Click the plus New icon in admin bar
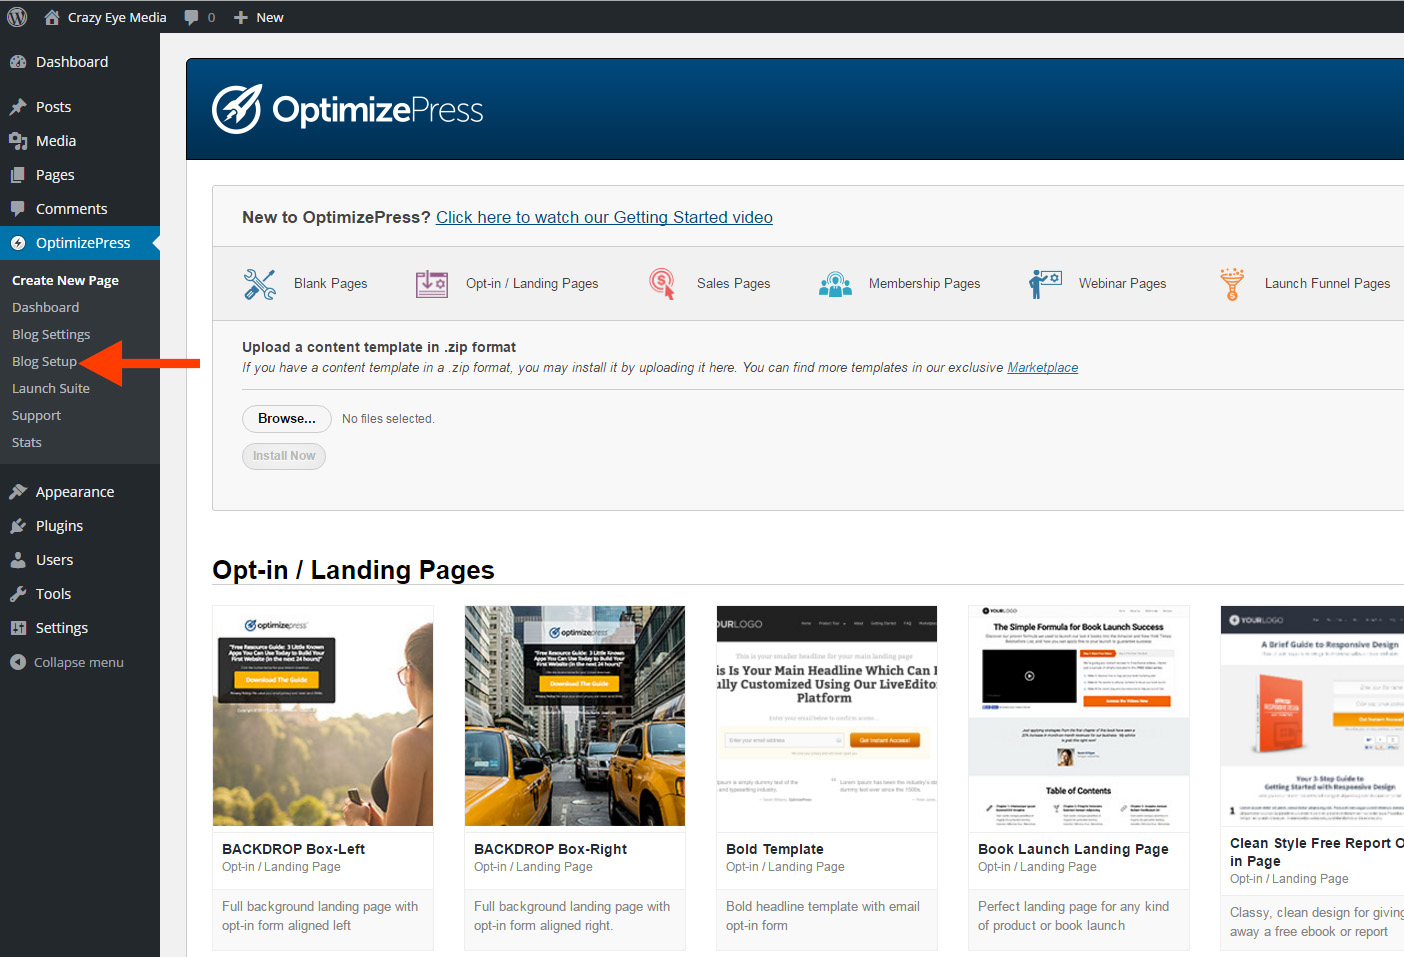 coord(241,17)
